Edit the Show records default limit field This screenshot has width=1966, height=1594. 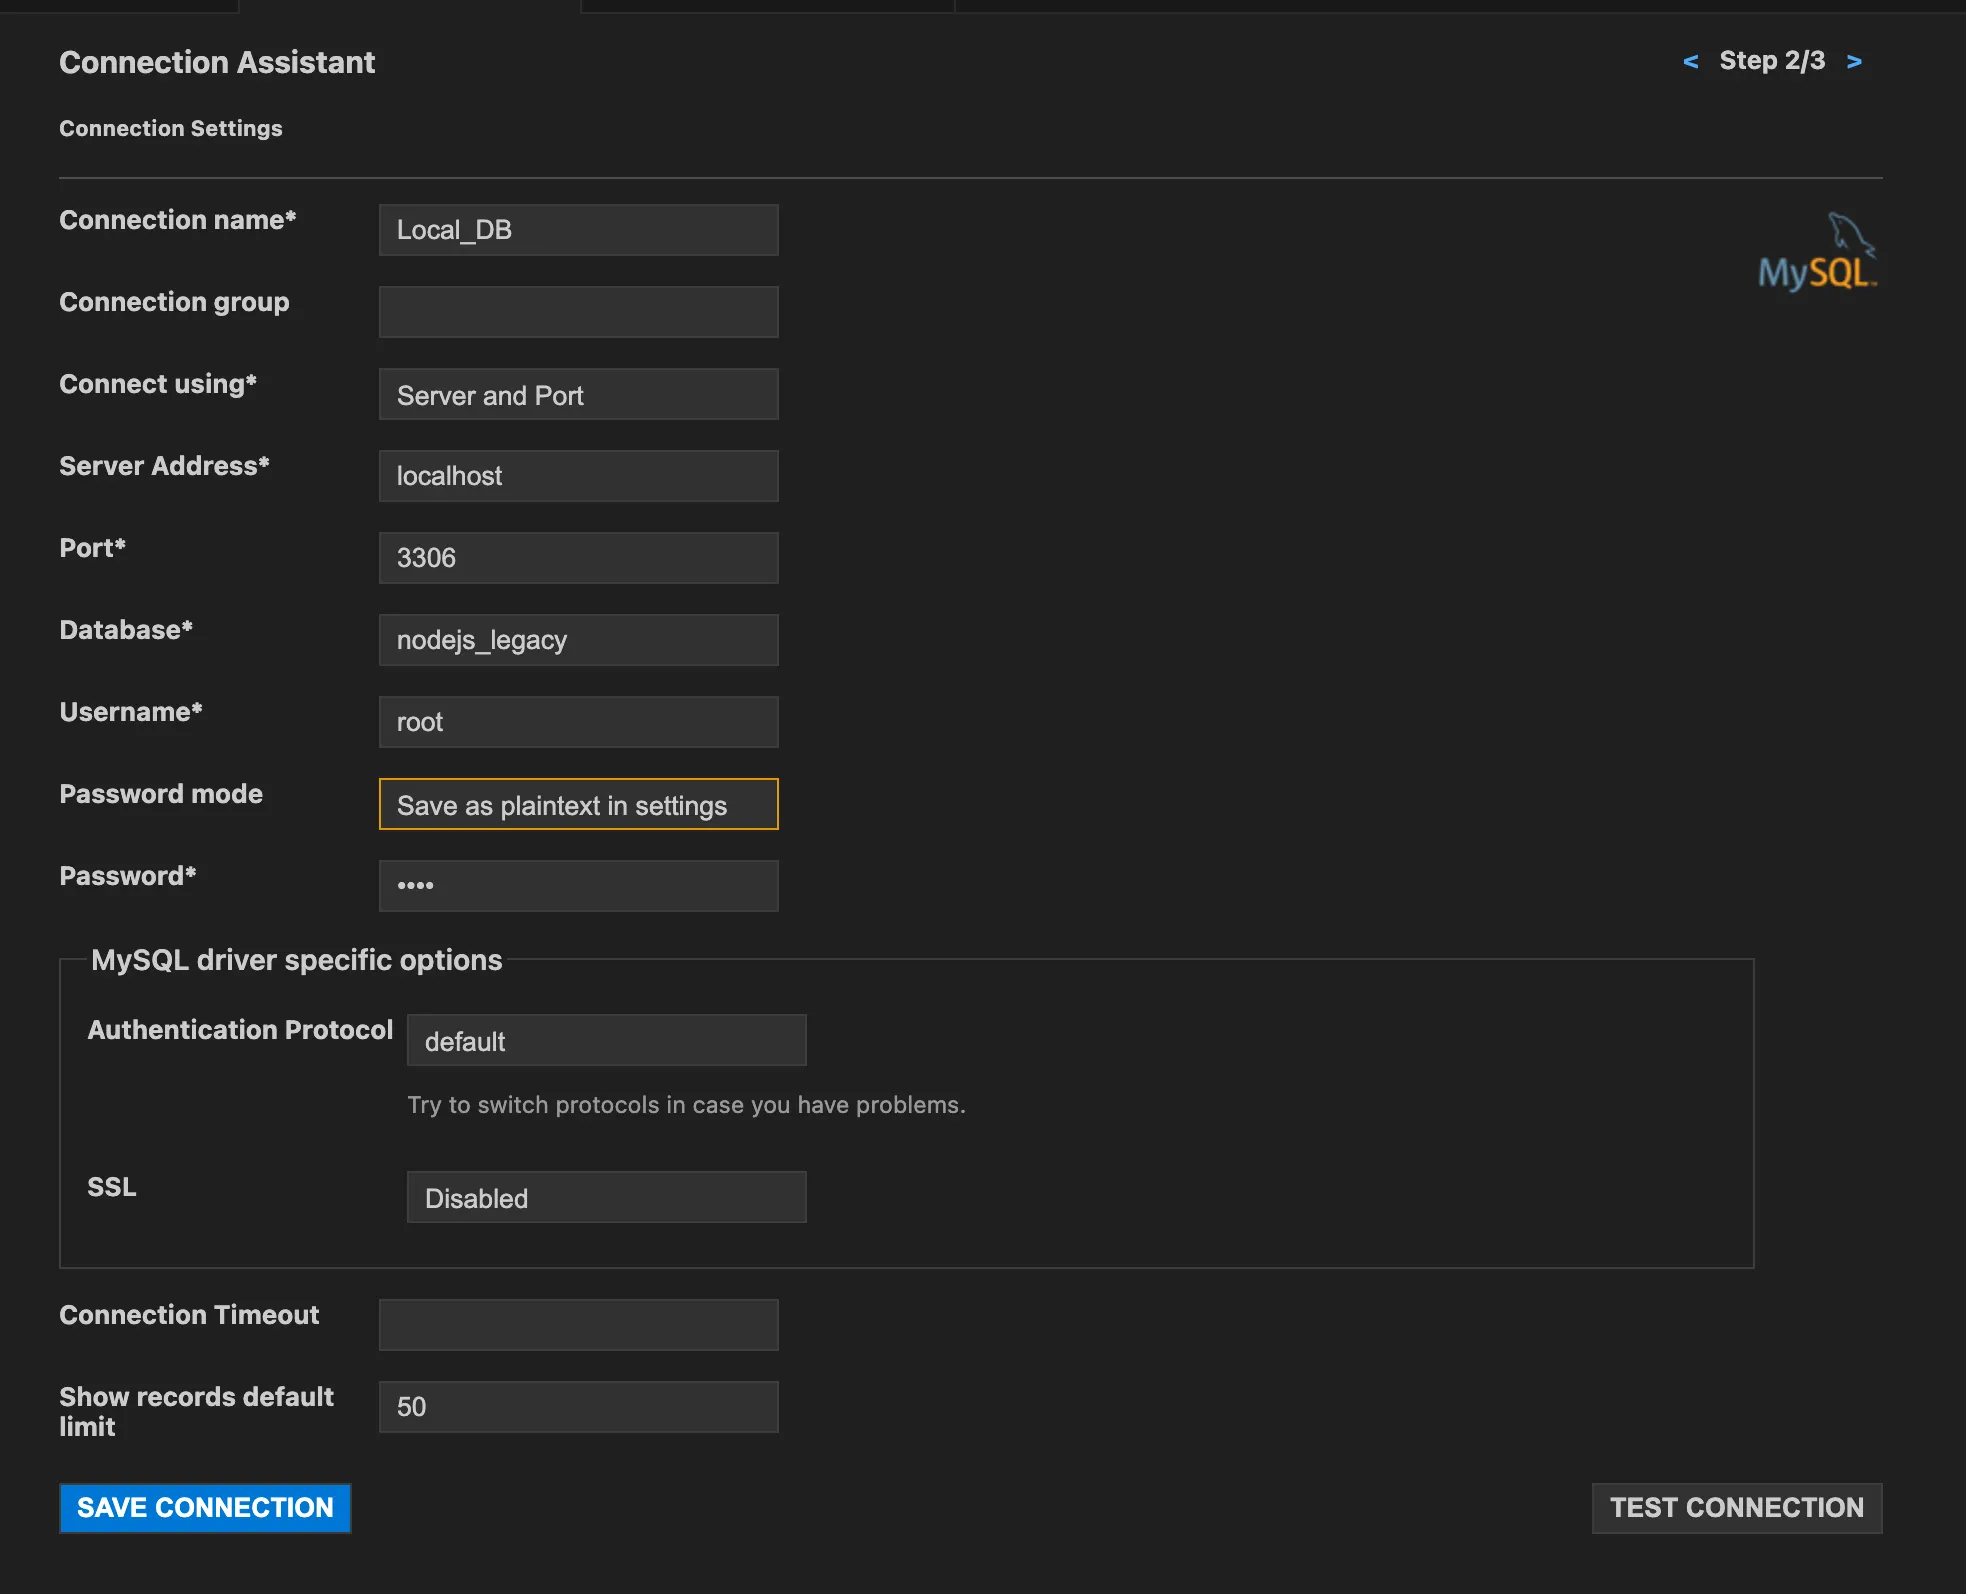(x=578, y=1408)
